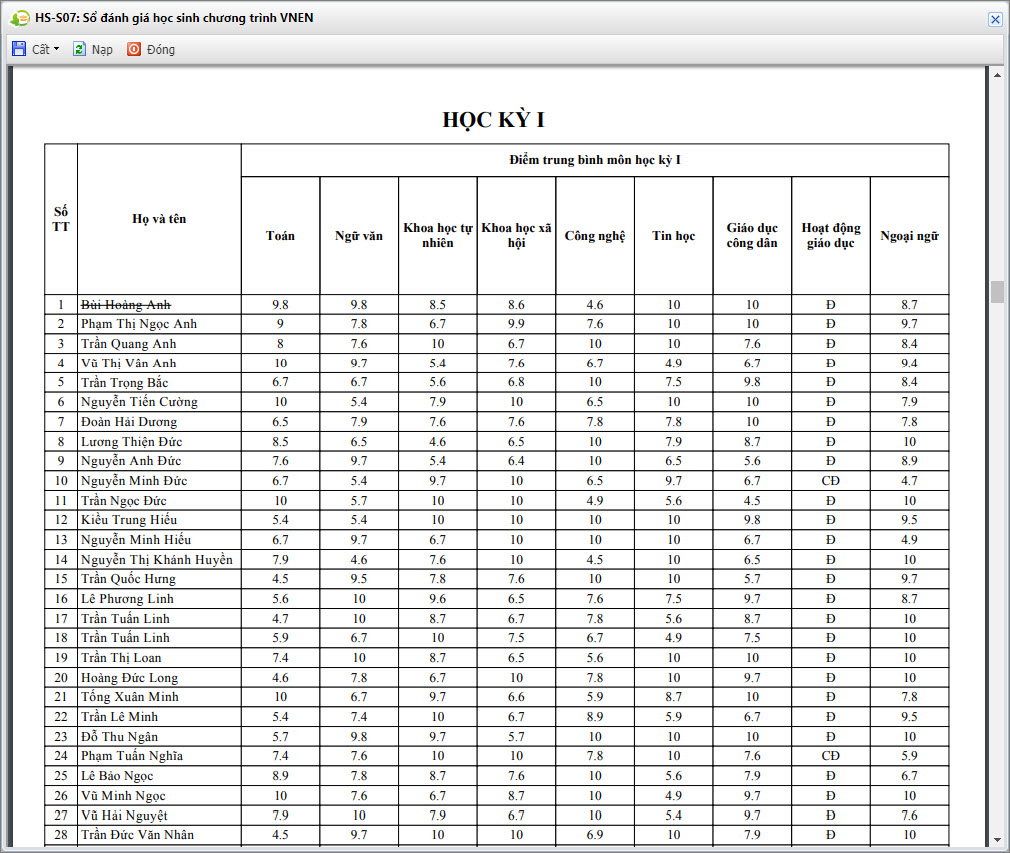This screenshot has height=853, width=1010.
Task: Click the Nạp button label
Action: point(102,50)
